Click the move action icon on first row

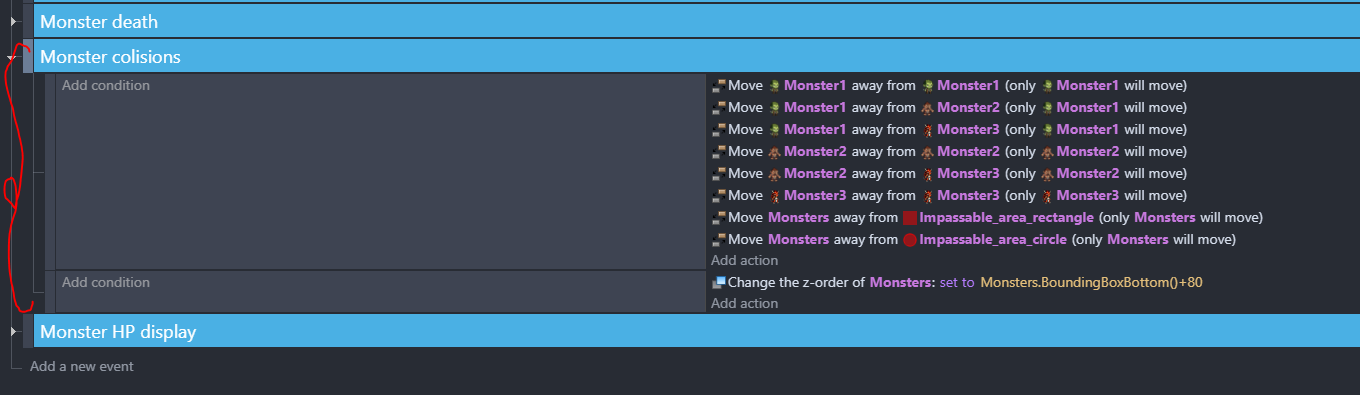pos(718,86)
